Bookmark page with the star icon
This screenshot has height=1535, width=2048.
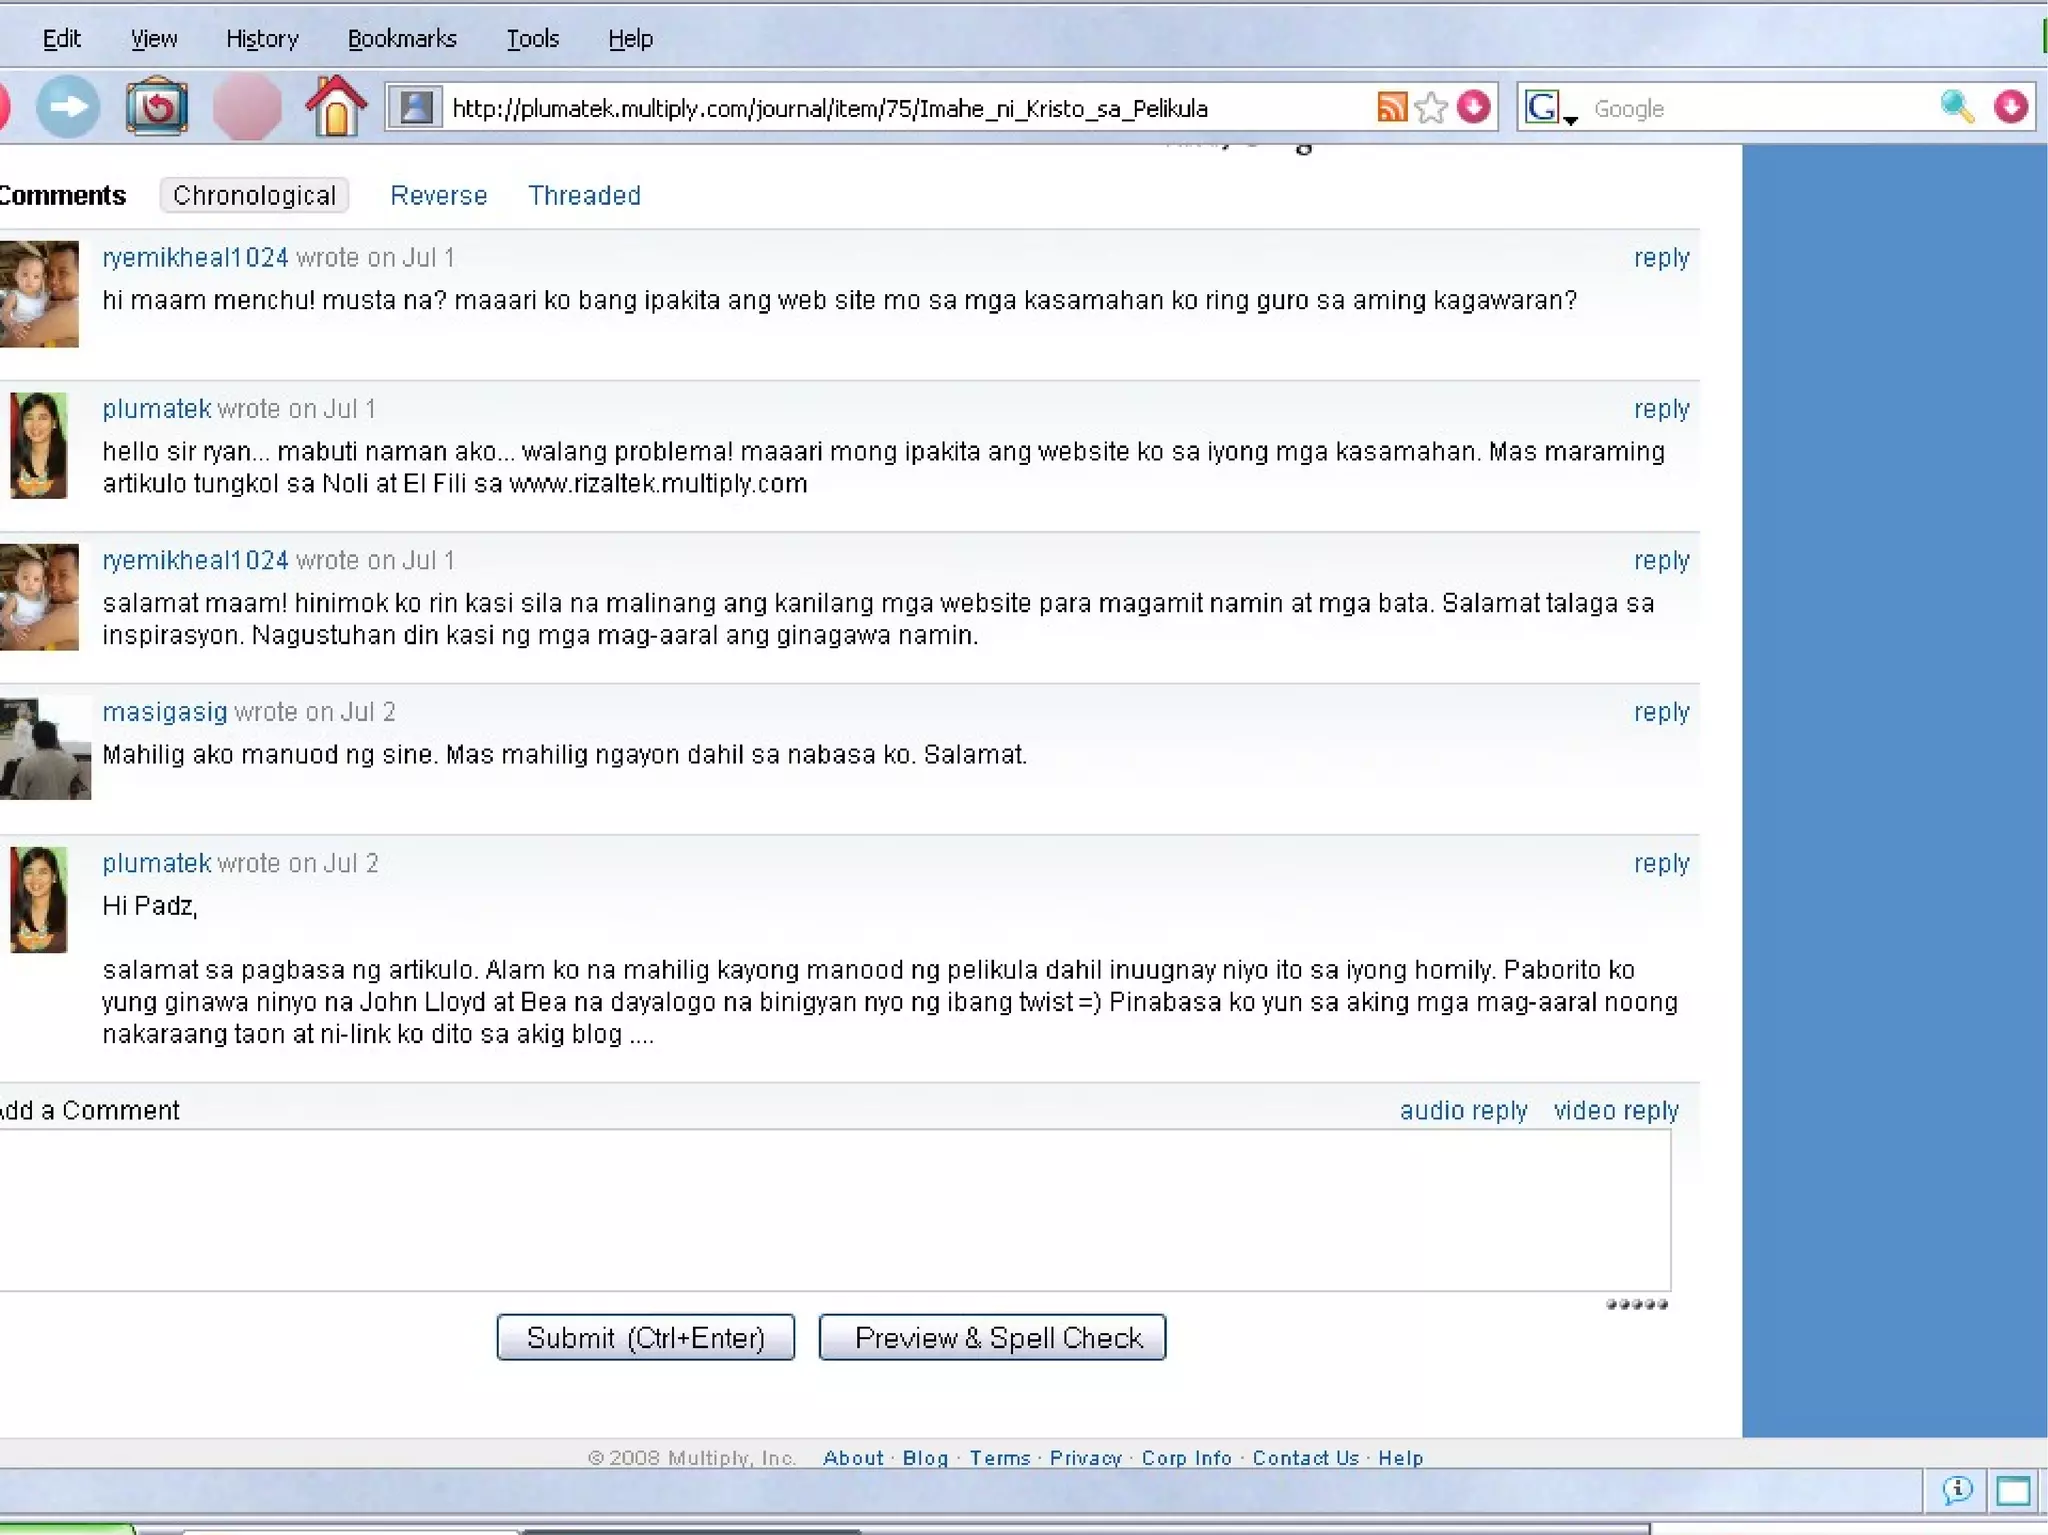[x=1432, y=107]
